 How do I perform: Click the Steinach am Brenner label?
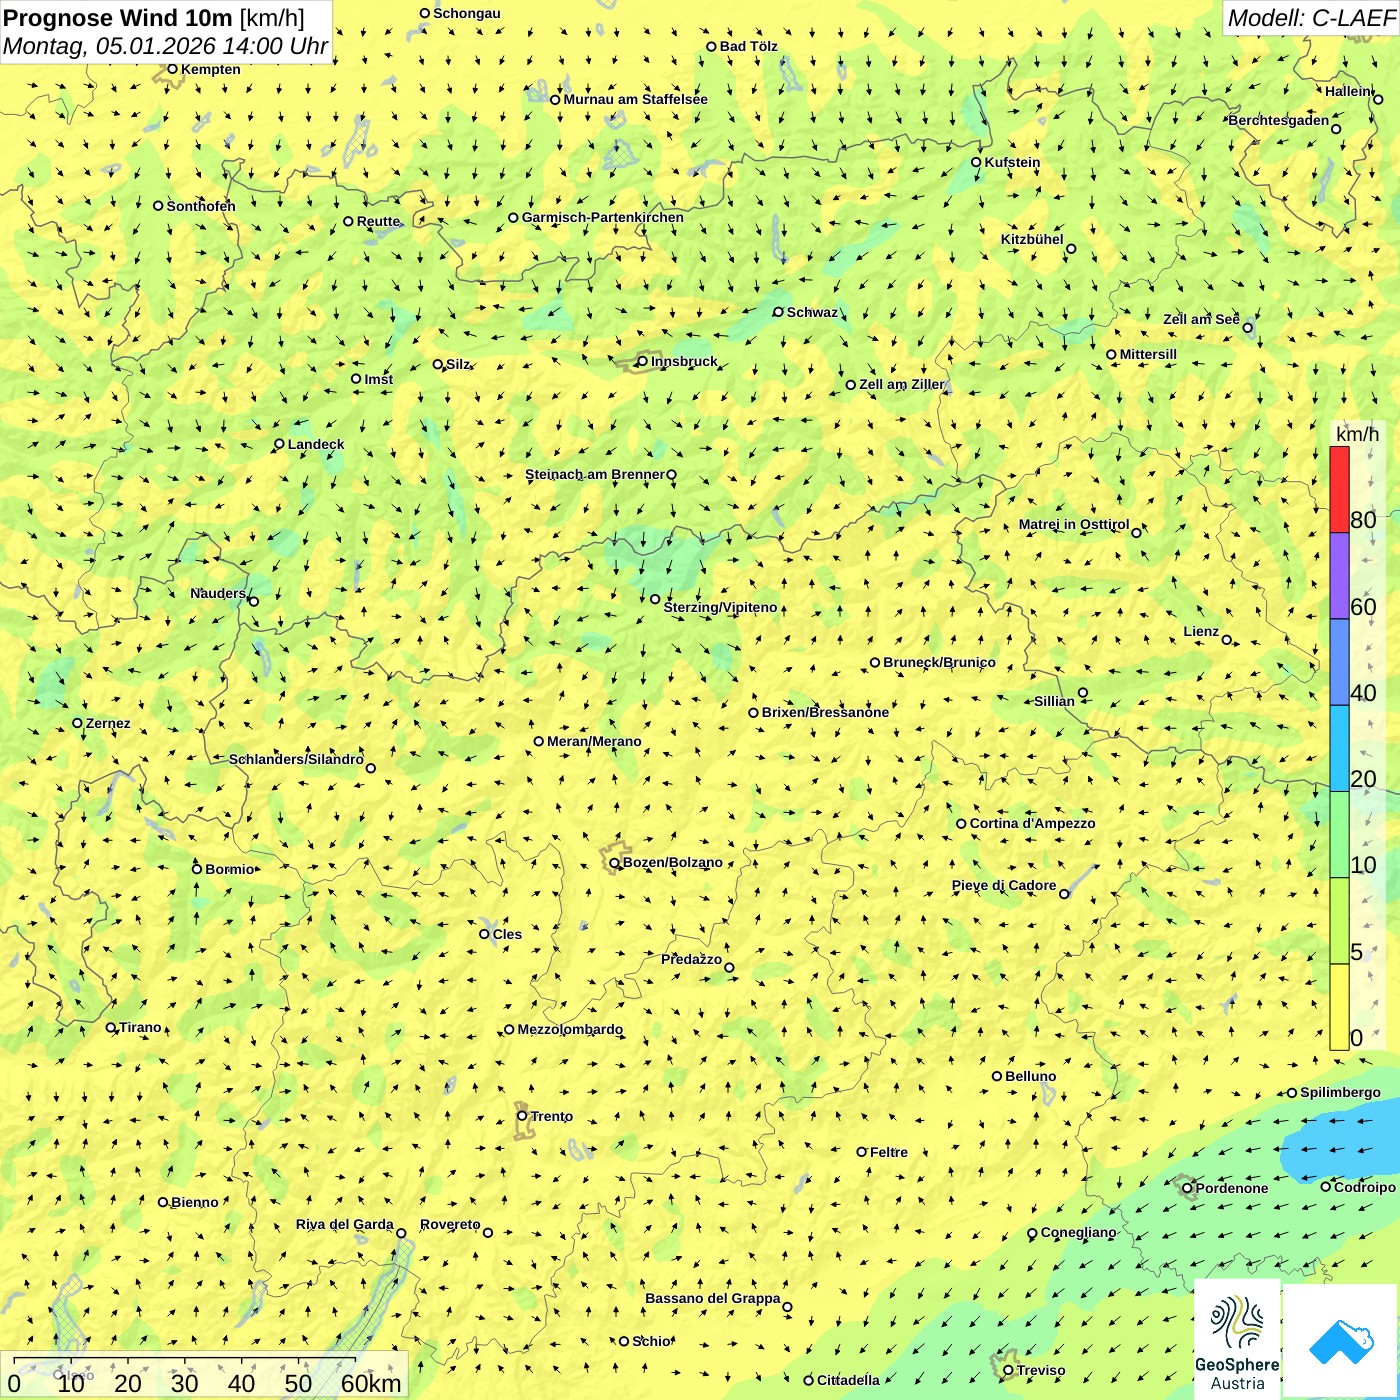click(x=594, y=474)
